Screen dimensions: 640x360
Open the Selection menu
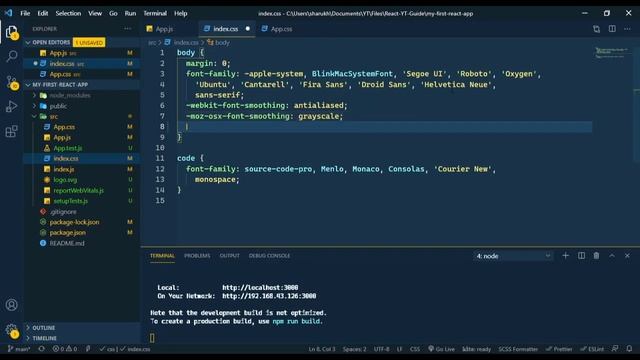(68, 13)
